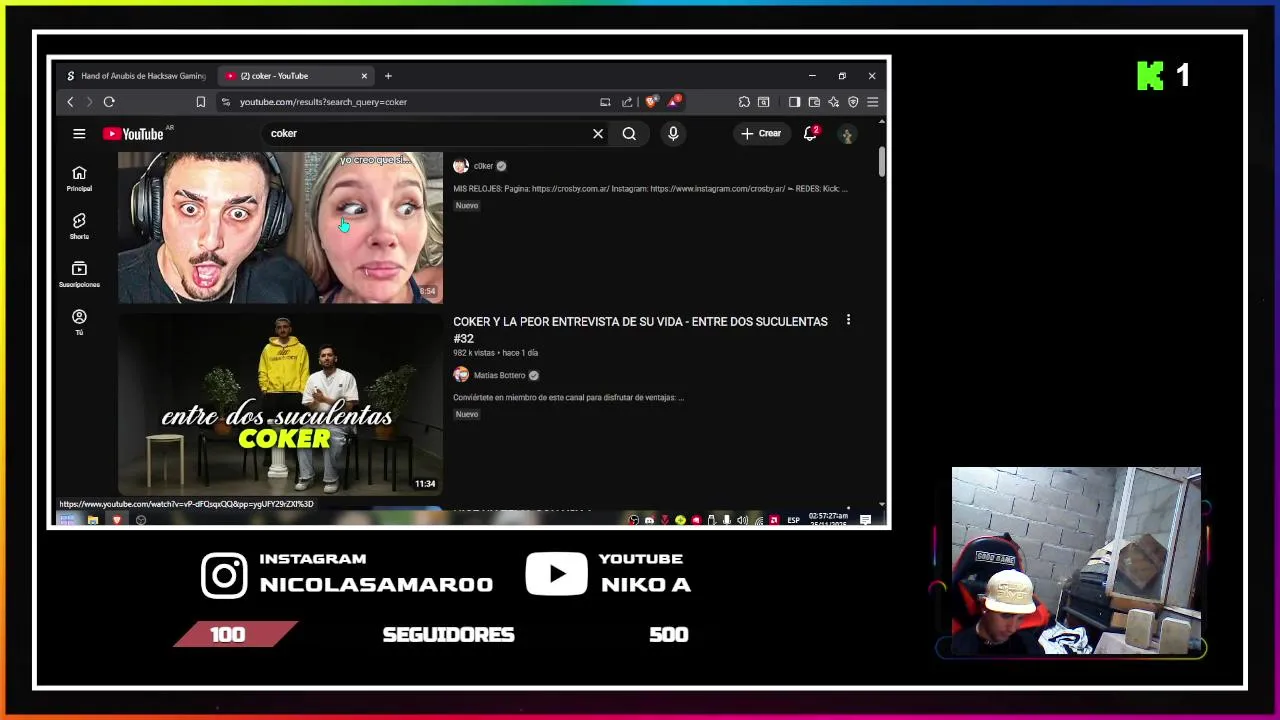Open the Tú section in the sidebar
1280x720 pixels.
(x=79, y=322)
